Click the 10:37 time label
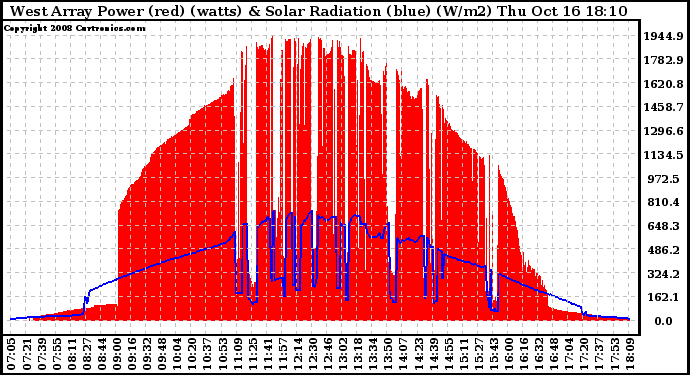 (x=207, y=354)
